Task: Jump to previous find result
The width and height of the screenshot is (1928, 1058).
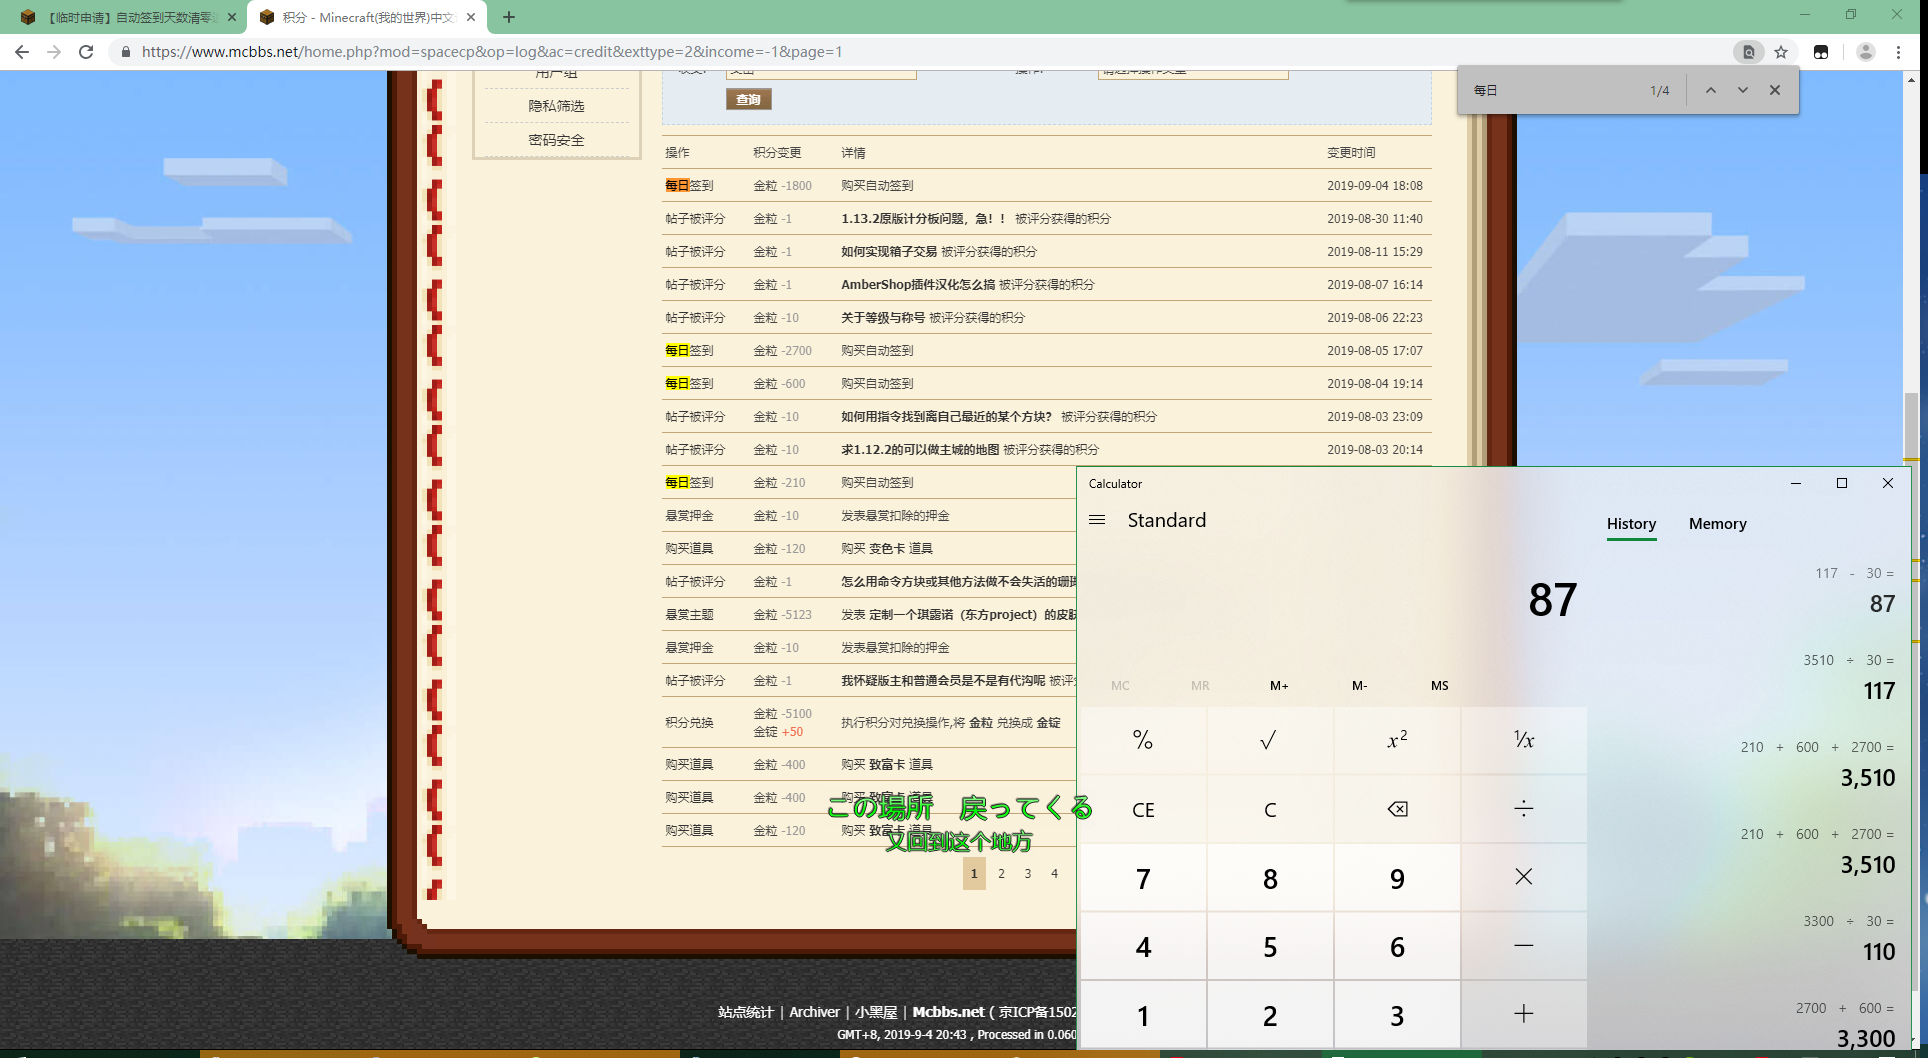Action: [x=1711, y=90]
